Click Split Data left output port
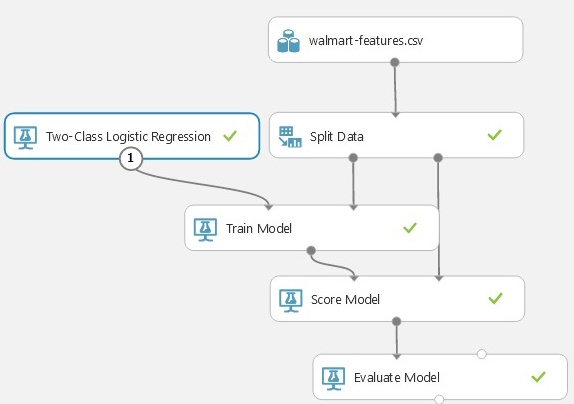The image size is (574, 404). tap(353, 158)
